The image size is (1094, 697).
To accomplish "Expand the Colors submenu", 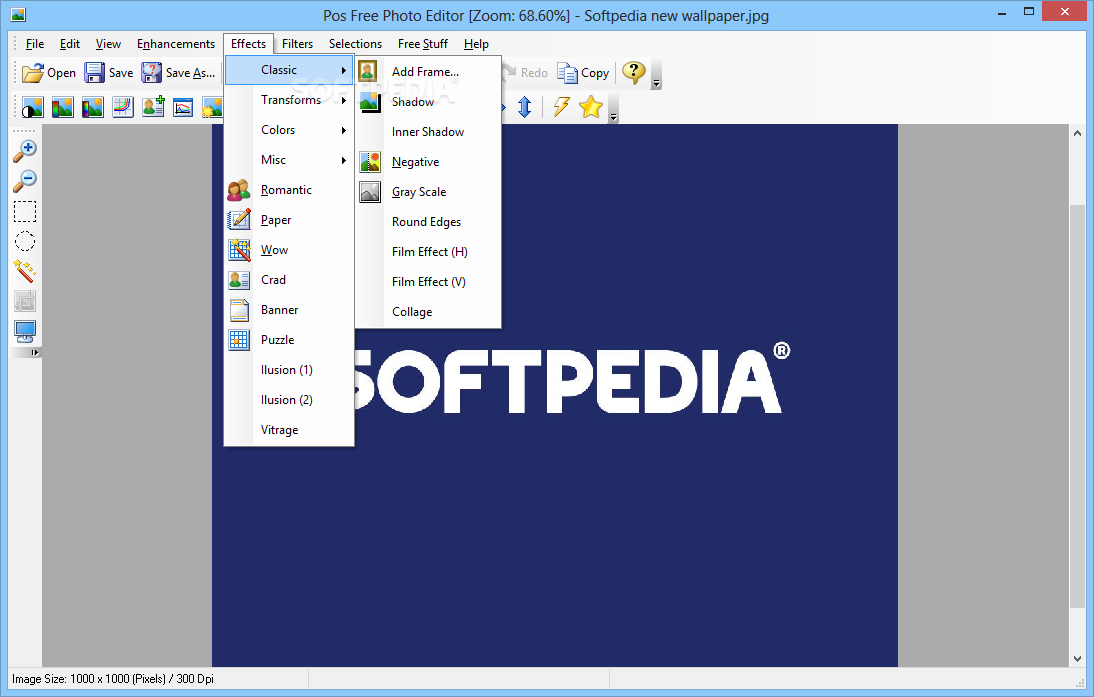I will pos(289,130).
